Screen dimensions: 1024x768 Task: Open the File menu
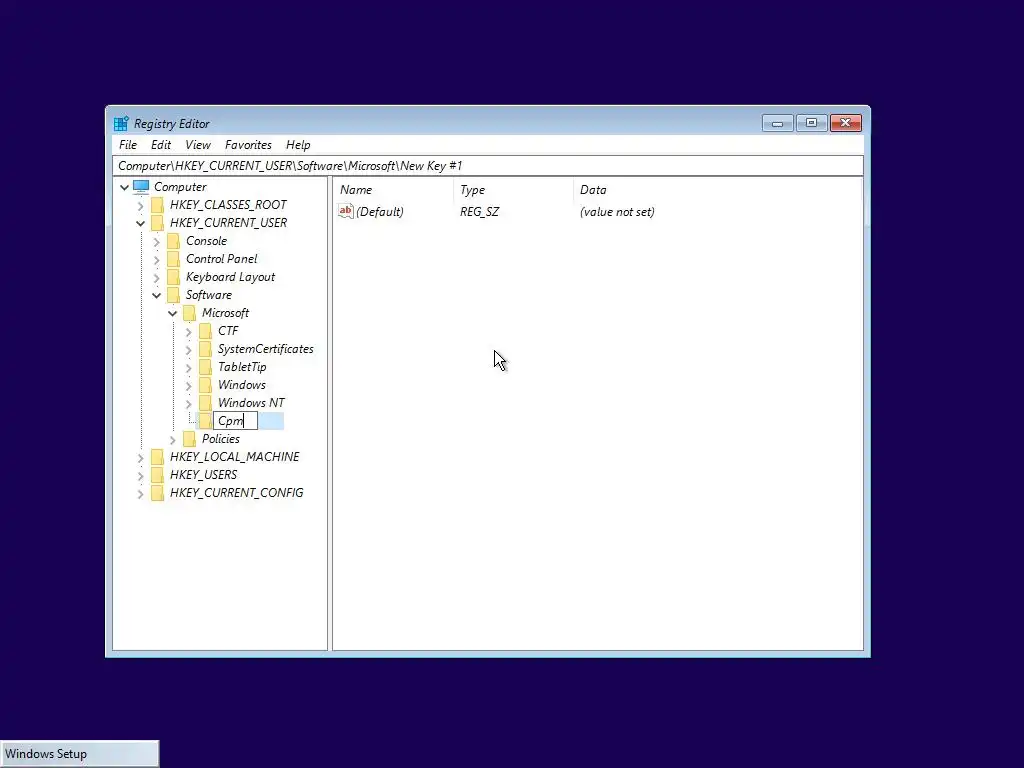click(x=128, y=145)
